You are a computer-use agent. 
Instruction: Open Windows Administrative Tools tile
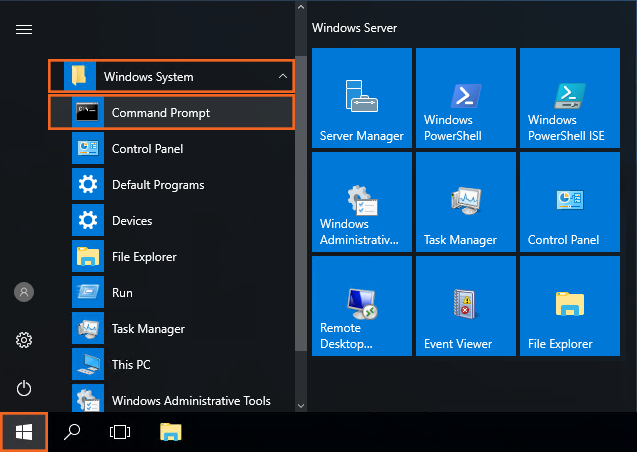(362, 202)
